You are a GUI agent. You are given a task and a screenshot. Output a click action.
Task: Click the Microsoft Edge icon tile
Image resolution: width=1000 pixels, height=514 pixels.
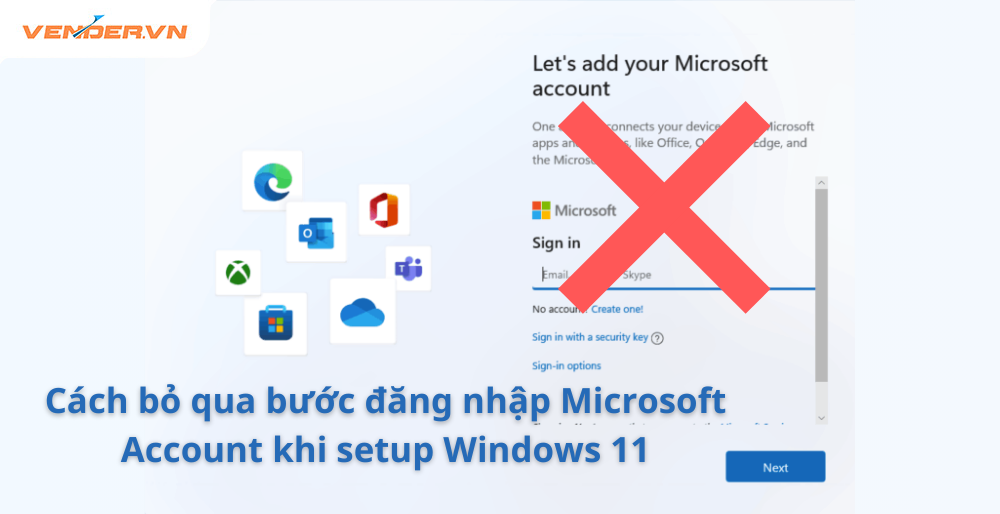click(272, 180)
